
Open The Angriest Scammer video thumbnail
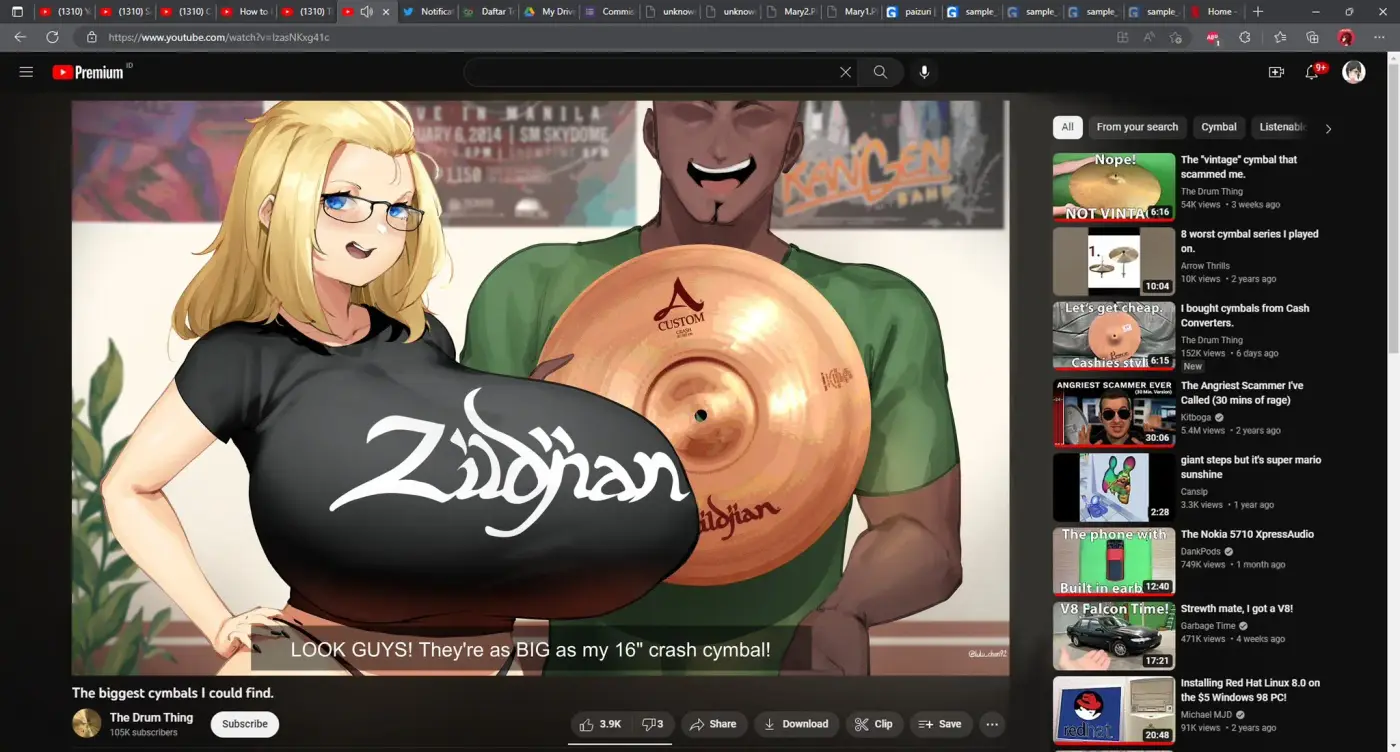[x=1114, y=412]
